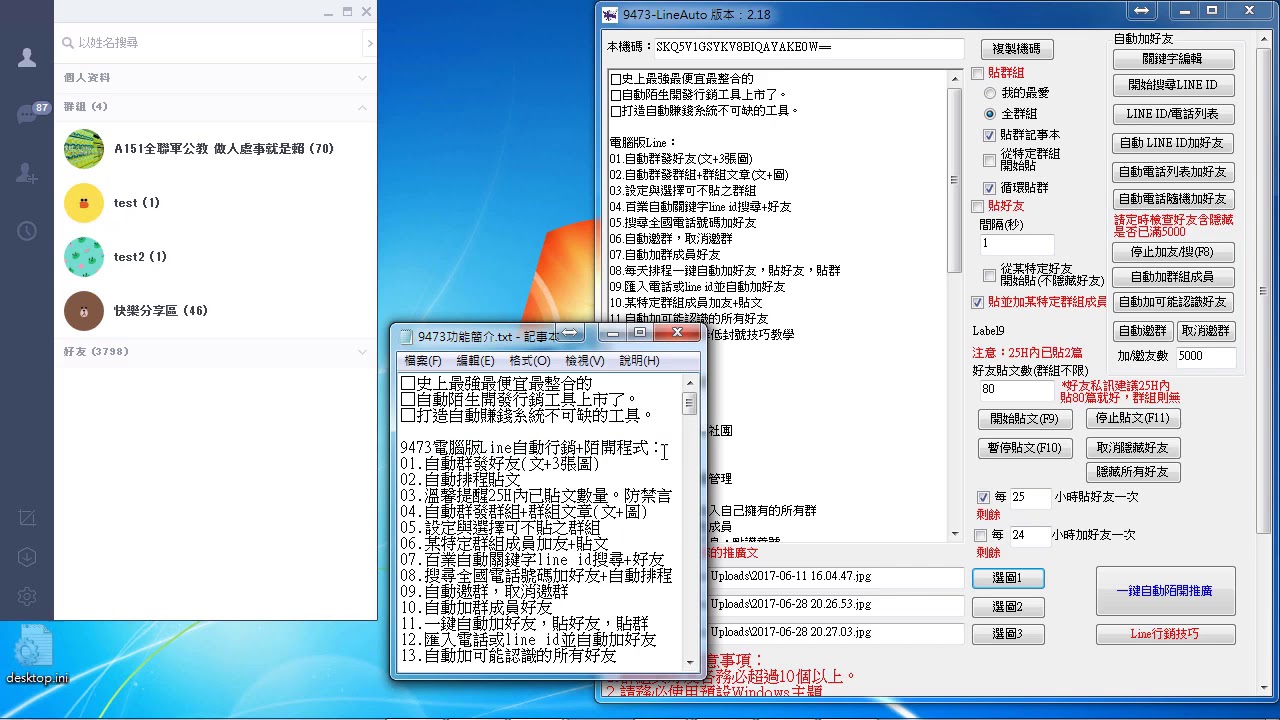Click 一鍵自動陌開推廣 button
Image resolution: width=1280 pixels, height=720 pixels.
[x=1164, y=591]
